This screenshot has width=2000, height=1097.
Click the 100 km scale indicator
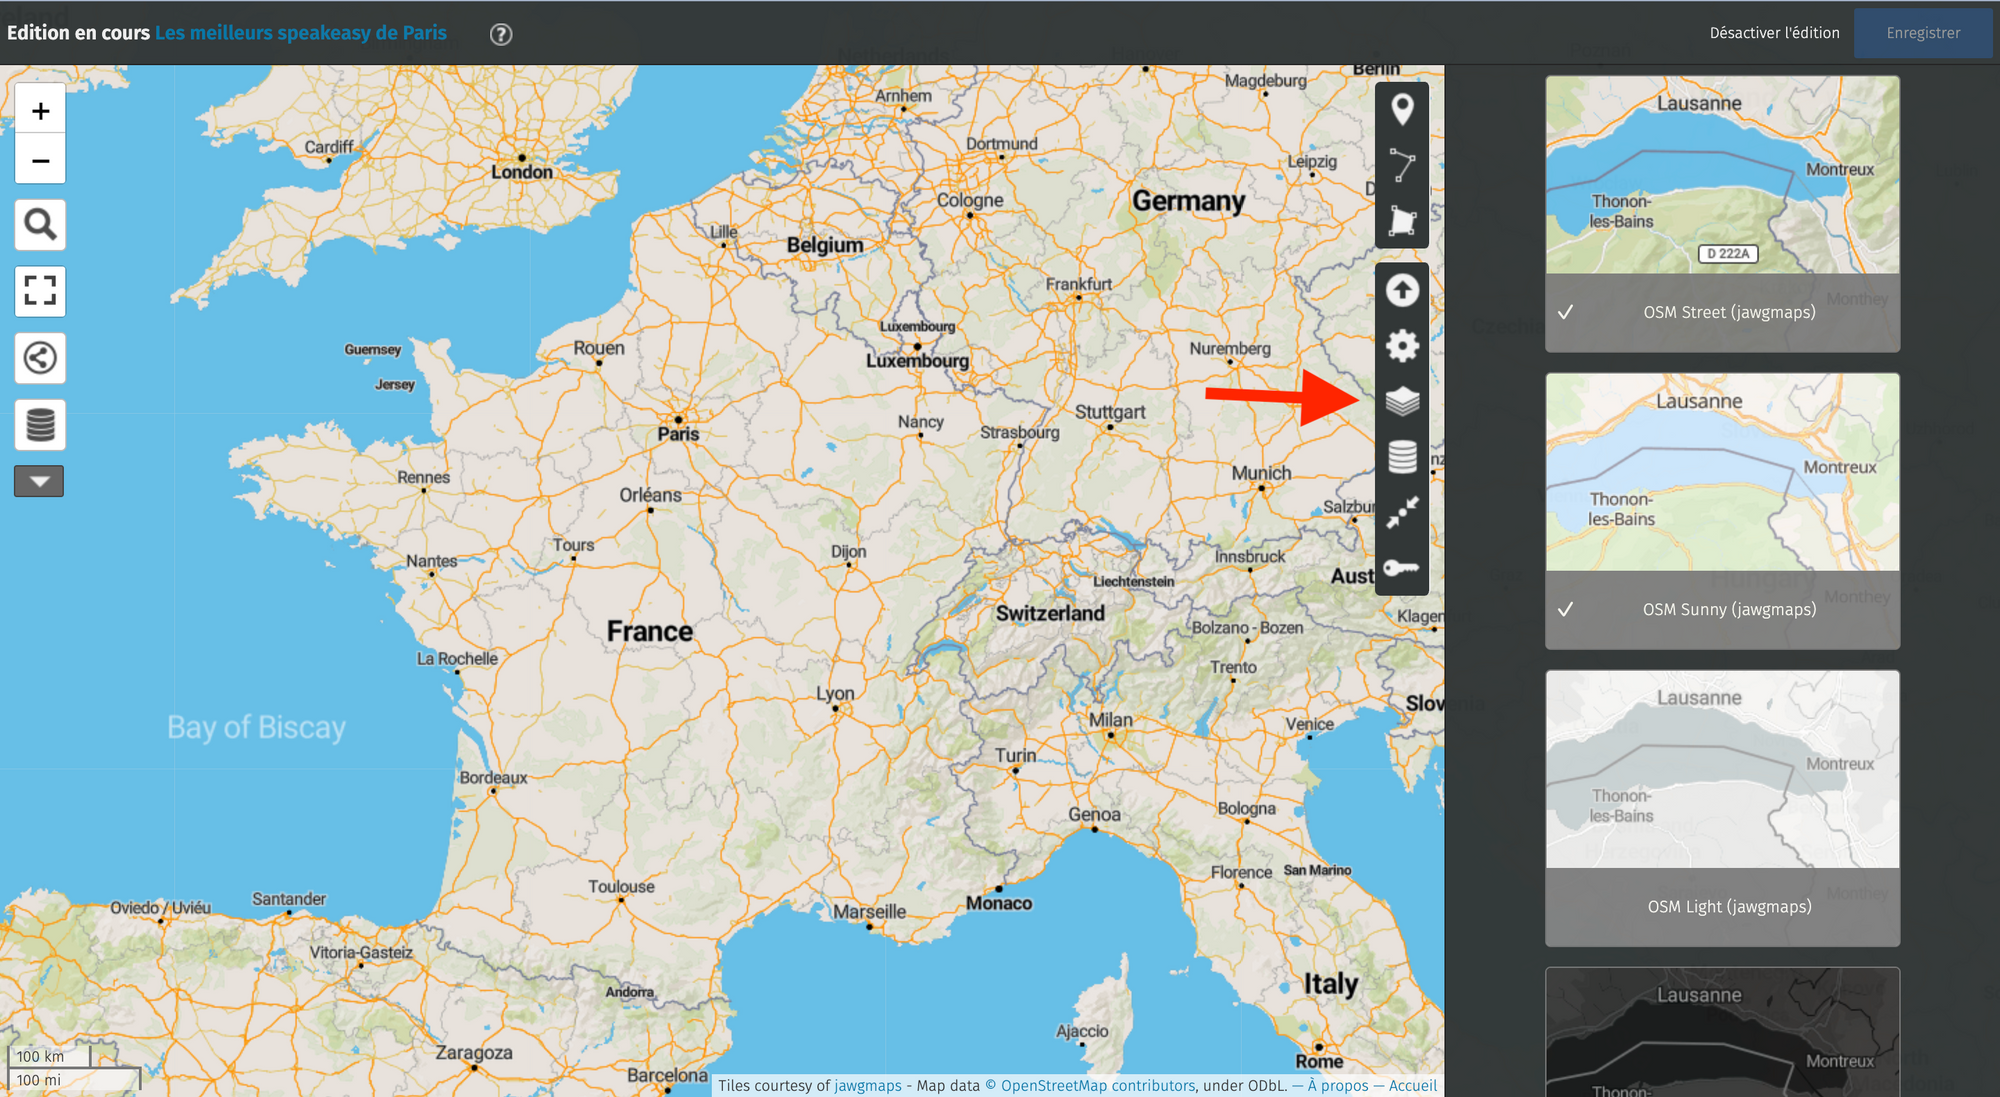tap(49, 1056)
